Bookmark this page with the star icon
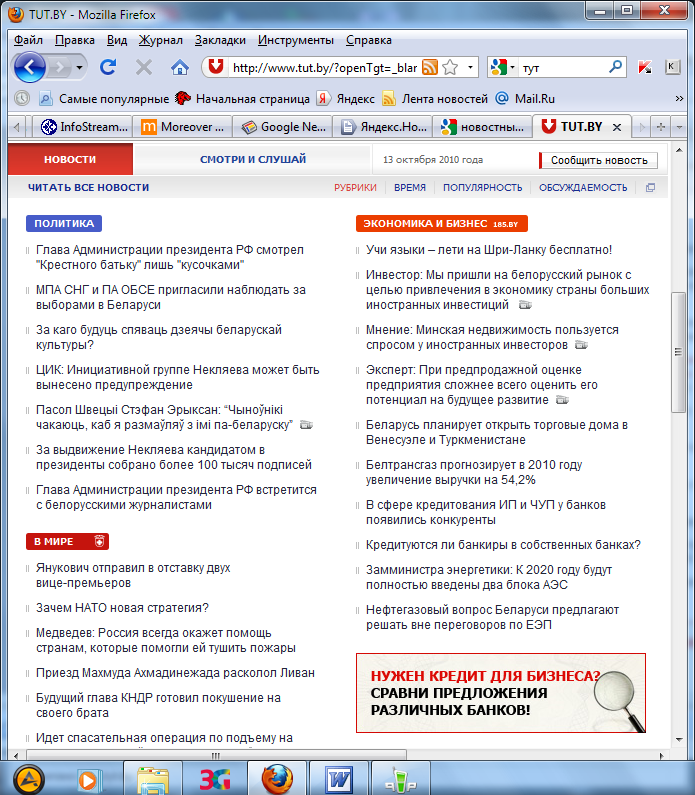The image size is (695, 795). pyautogui.click(x=450, y=67)
